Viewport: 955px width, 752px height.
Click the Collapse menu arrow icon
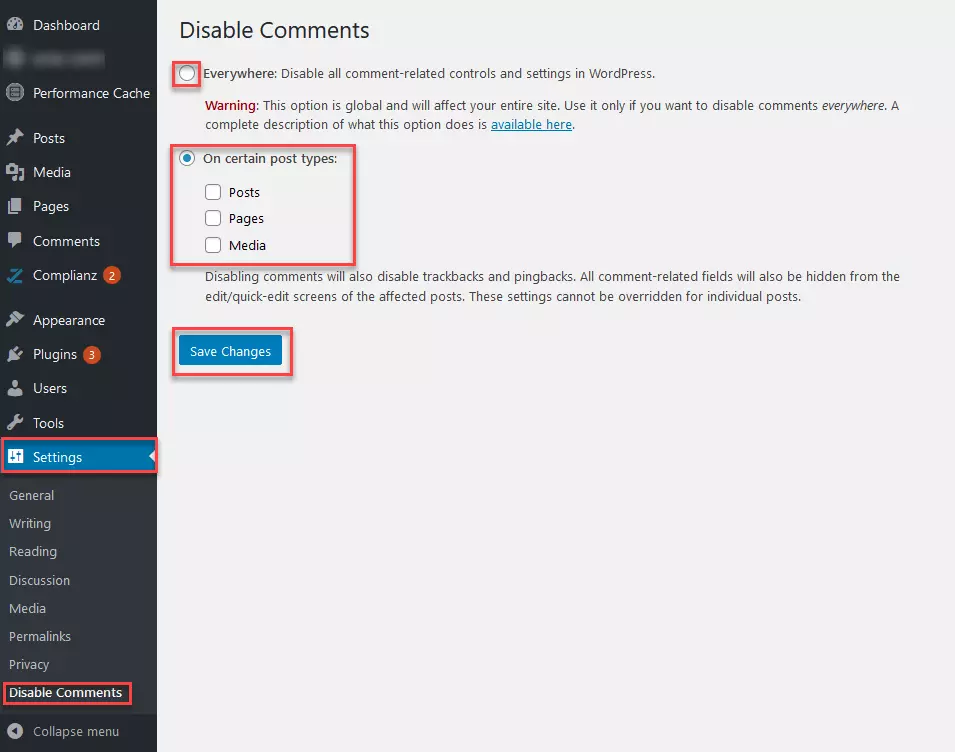[x=15, y=731]
